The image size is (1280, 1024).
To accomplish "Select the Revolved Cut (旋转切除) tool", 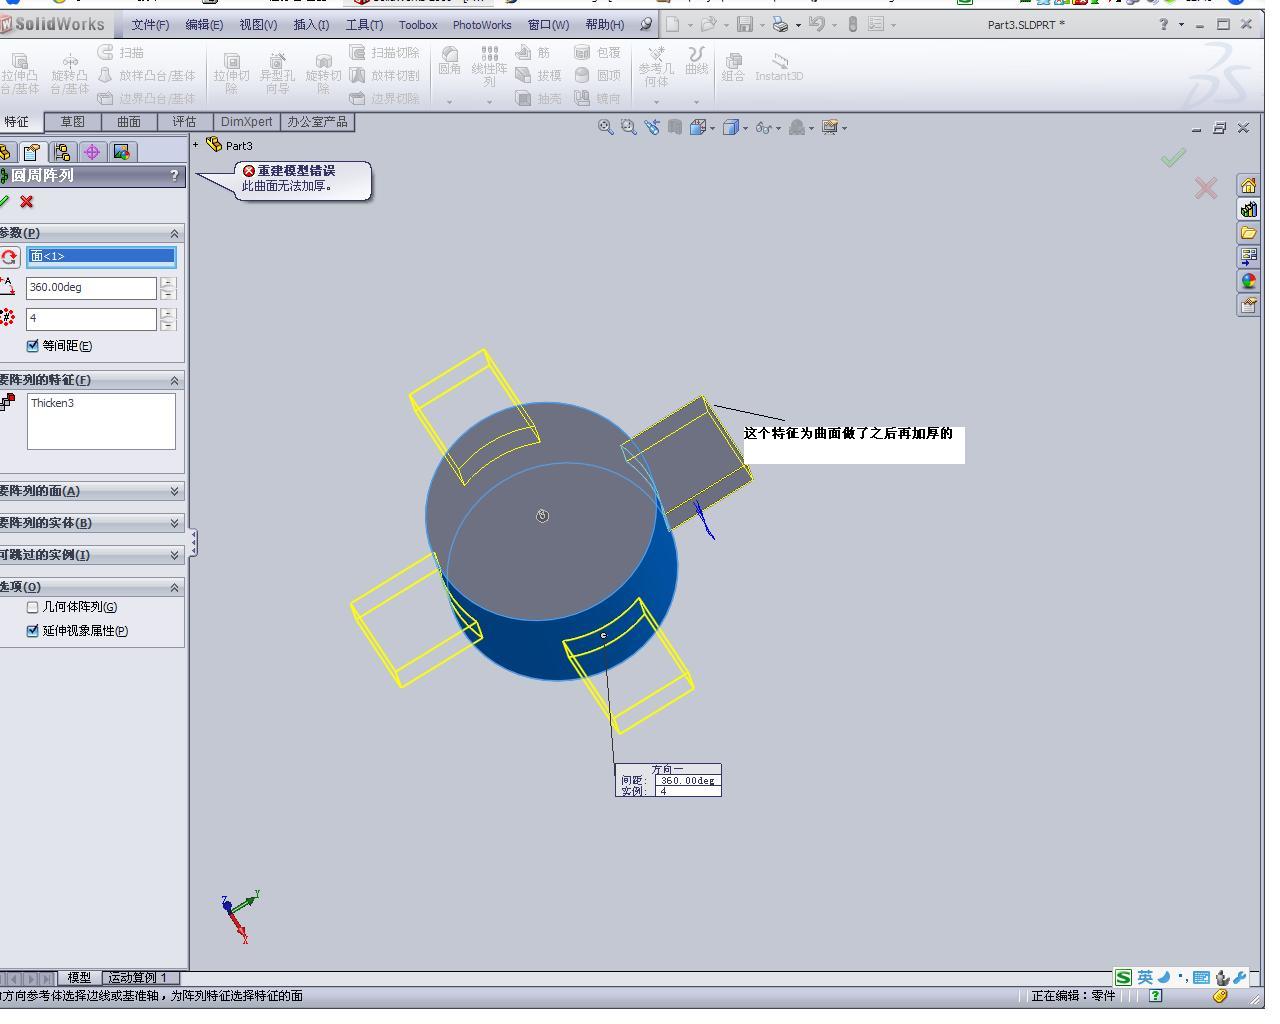I will pos(323,74).
